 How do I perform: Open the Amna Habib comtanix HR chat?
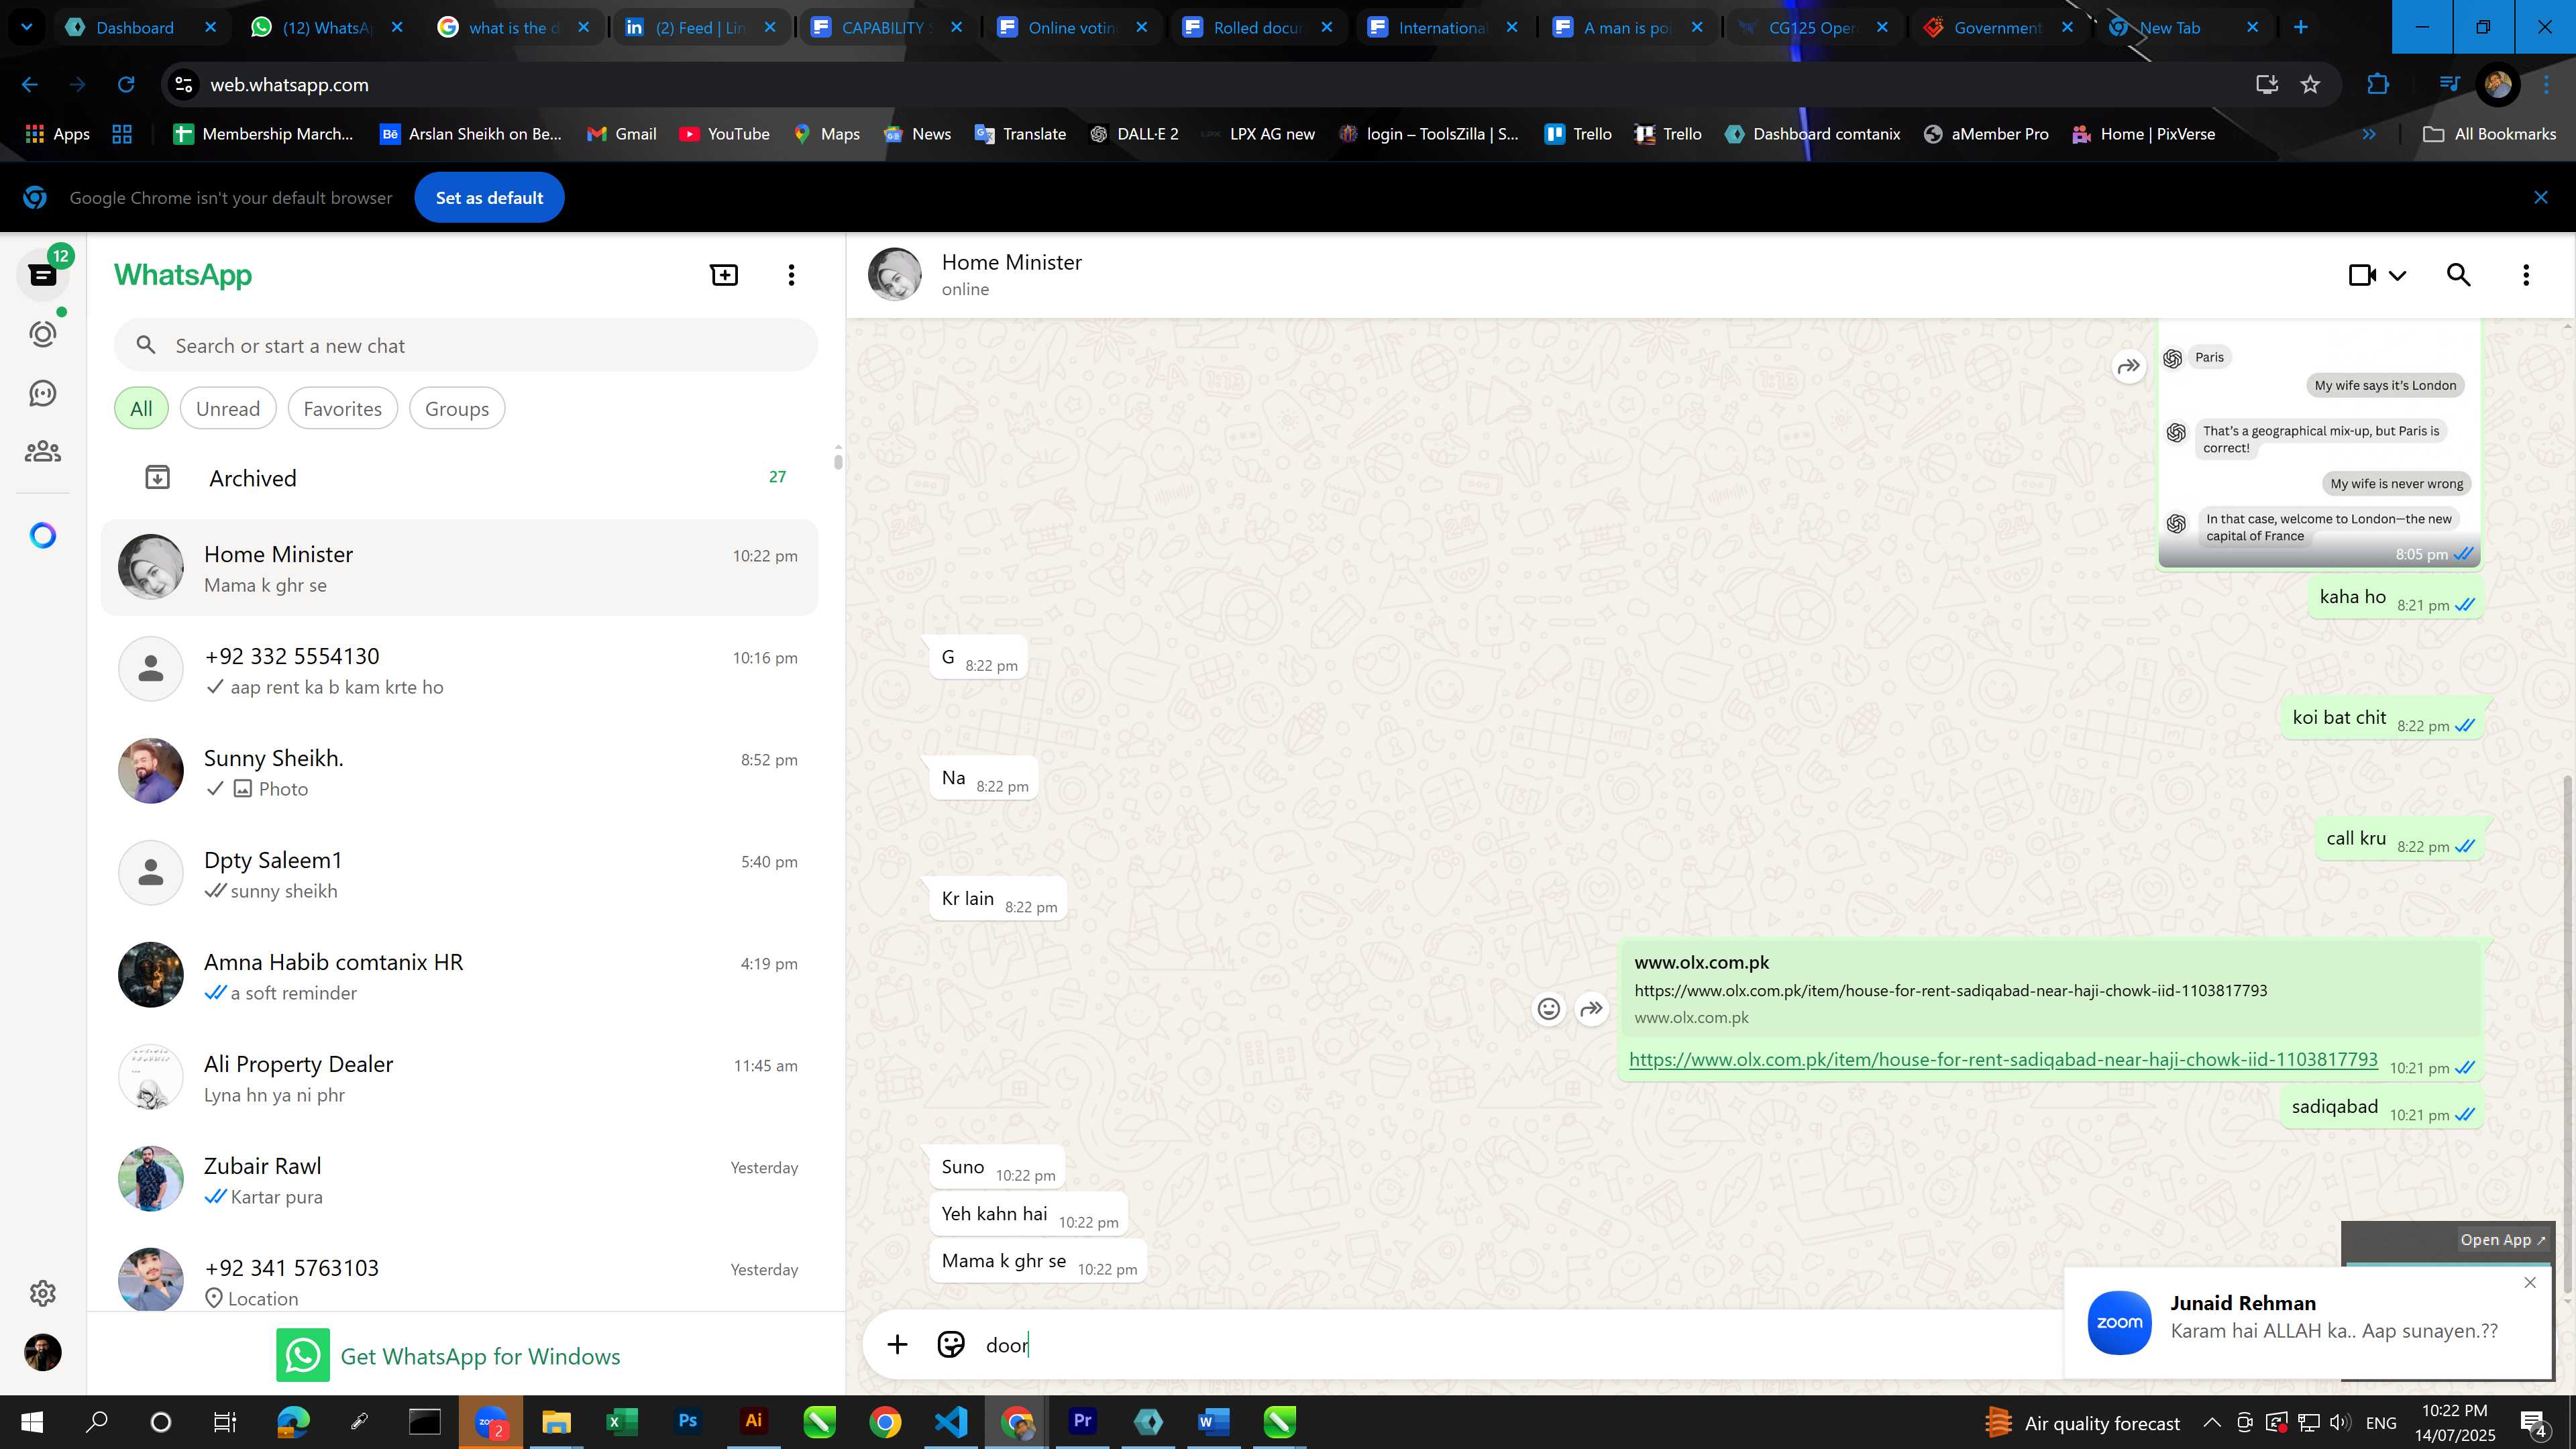click(460, 976)
